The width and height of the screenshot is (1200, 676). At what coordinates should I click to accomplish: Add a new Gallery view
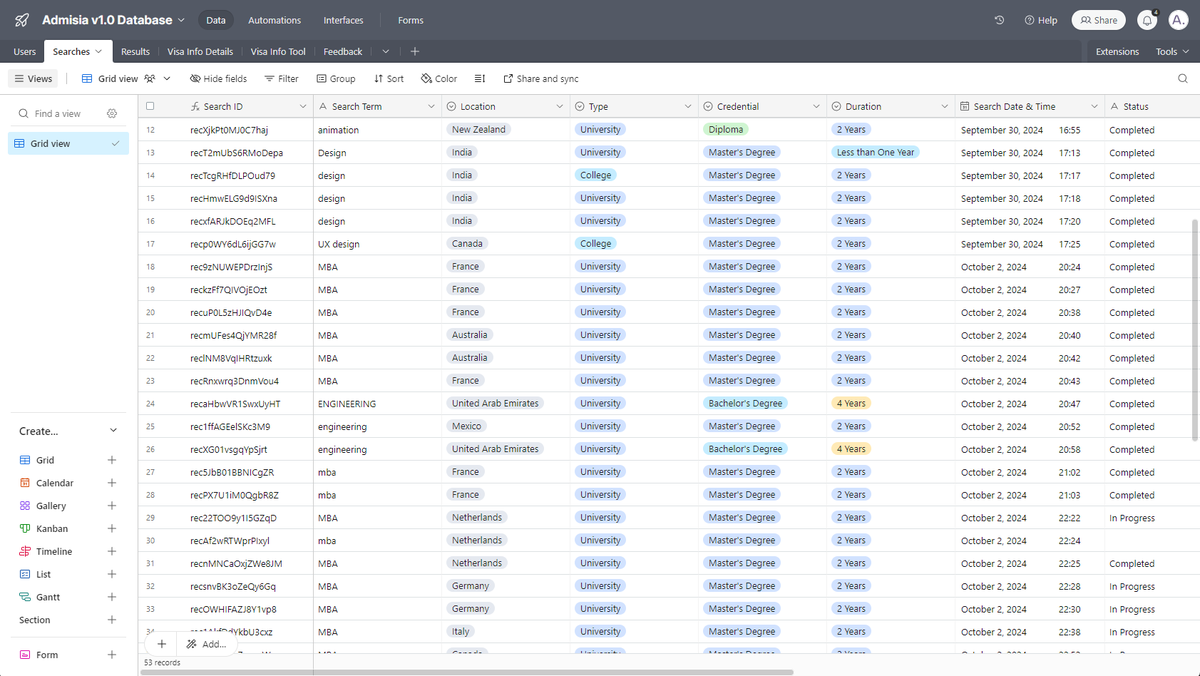click(112, 506)
